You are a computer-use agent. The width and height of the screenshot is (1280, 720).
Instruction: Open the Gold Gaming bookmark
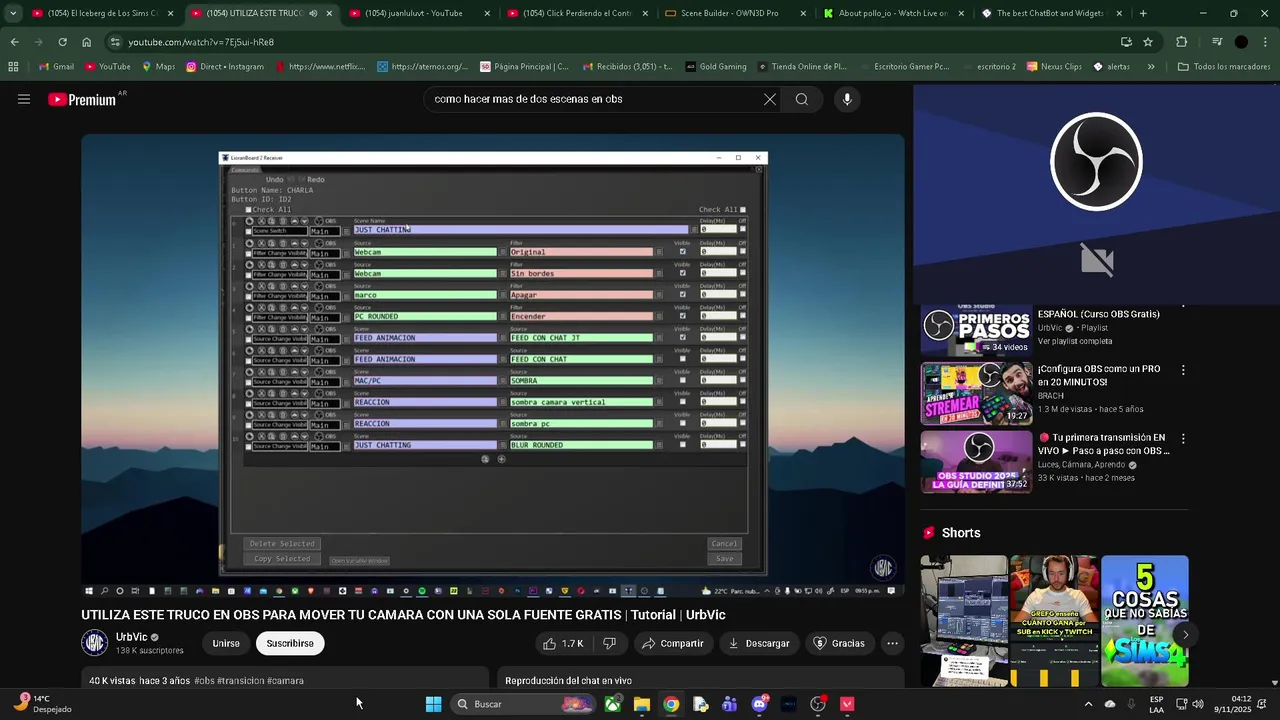point(716,67)
